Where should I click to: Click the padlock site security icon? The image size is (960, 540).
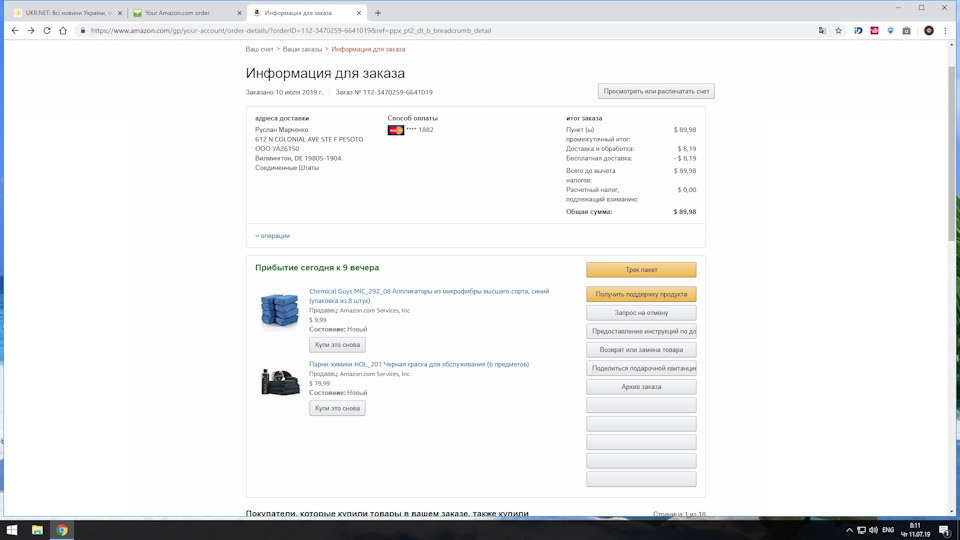pyautogui.click(x=83, y=31)
